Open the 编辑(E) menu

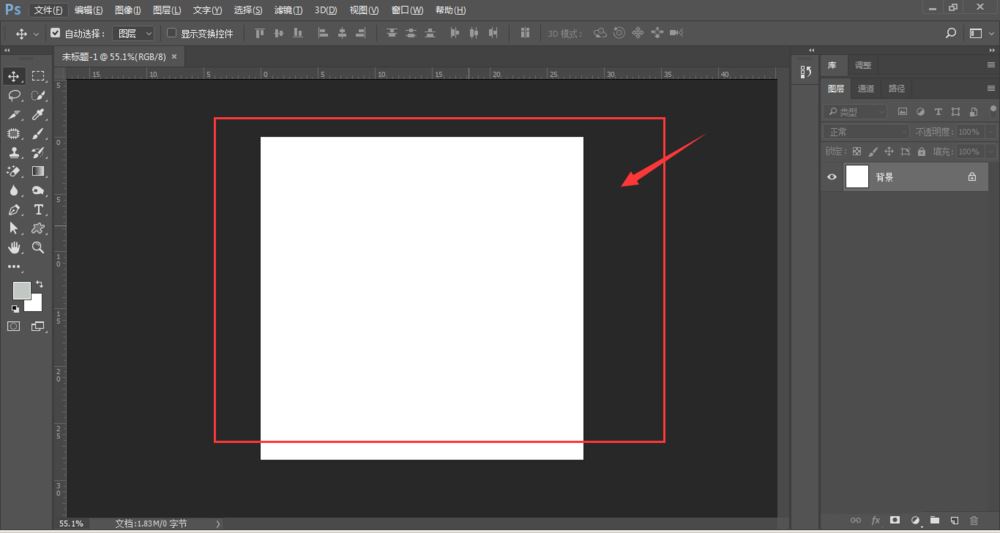click(88, 10)
